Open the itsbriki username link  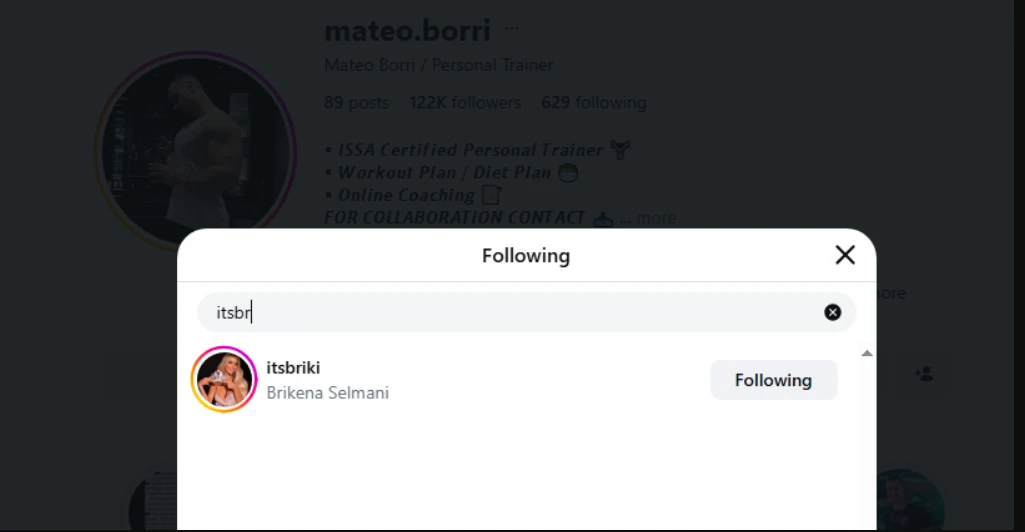coord(293,368)
